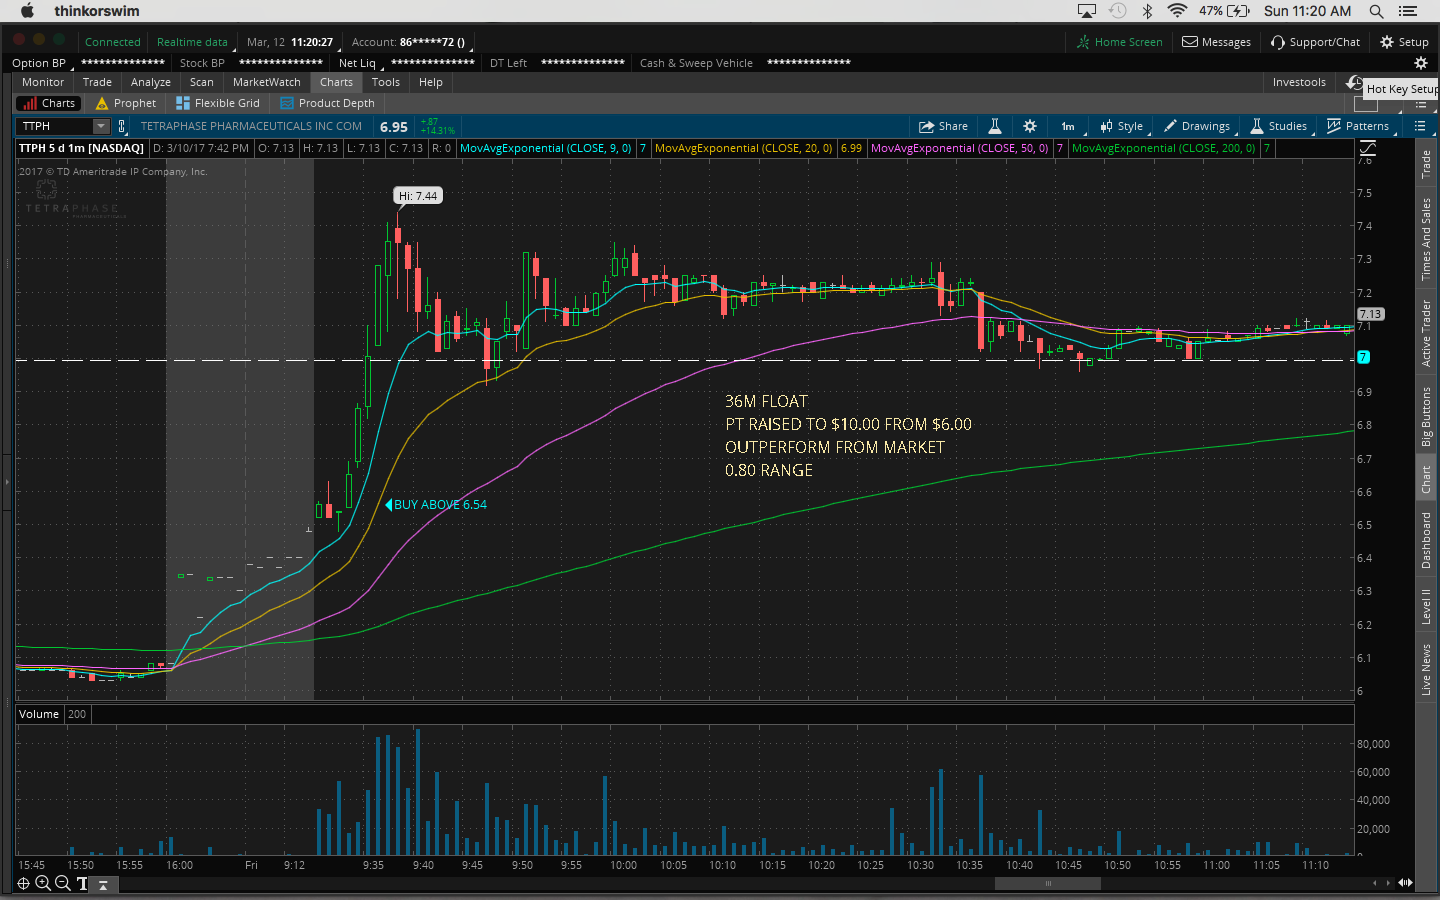Click the Realtime data status

click(192, 42)
